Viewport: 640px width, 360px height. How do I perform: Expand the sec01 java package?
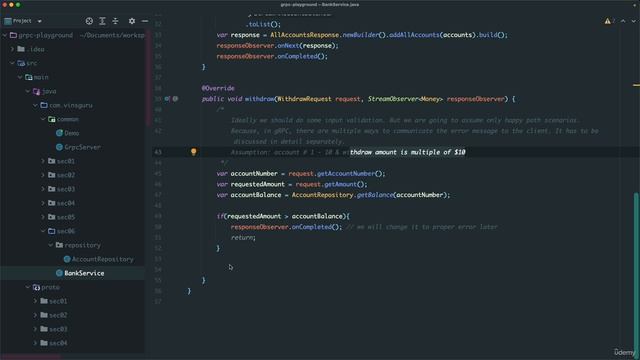point(43,161)
